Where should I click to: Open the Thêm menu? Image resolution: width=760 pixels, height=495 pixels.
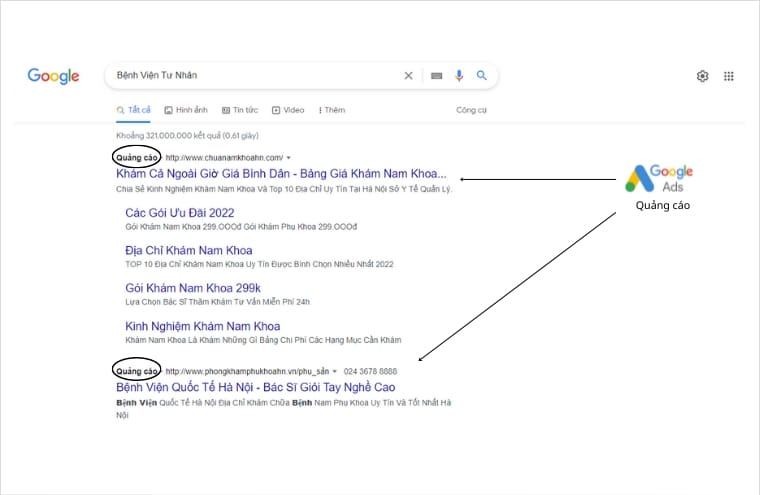332,110
